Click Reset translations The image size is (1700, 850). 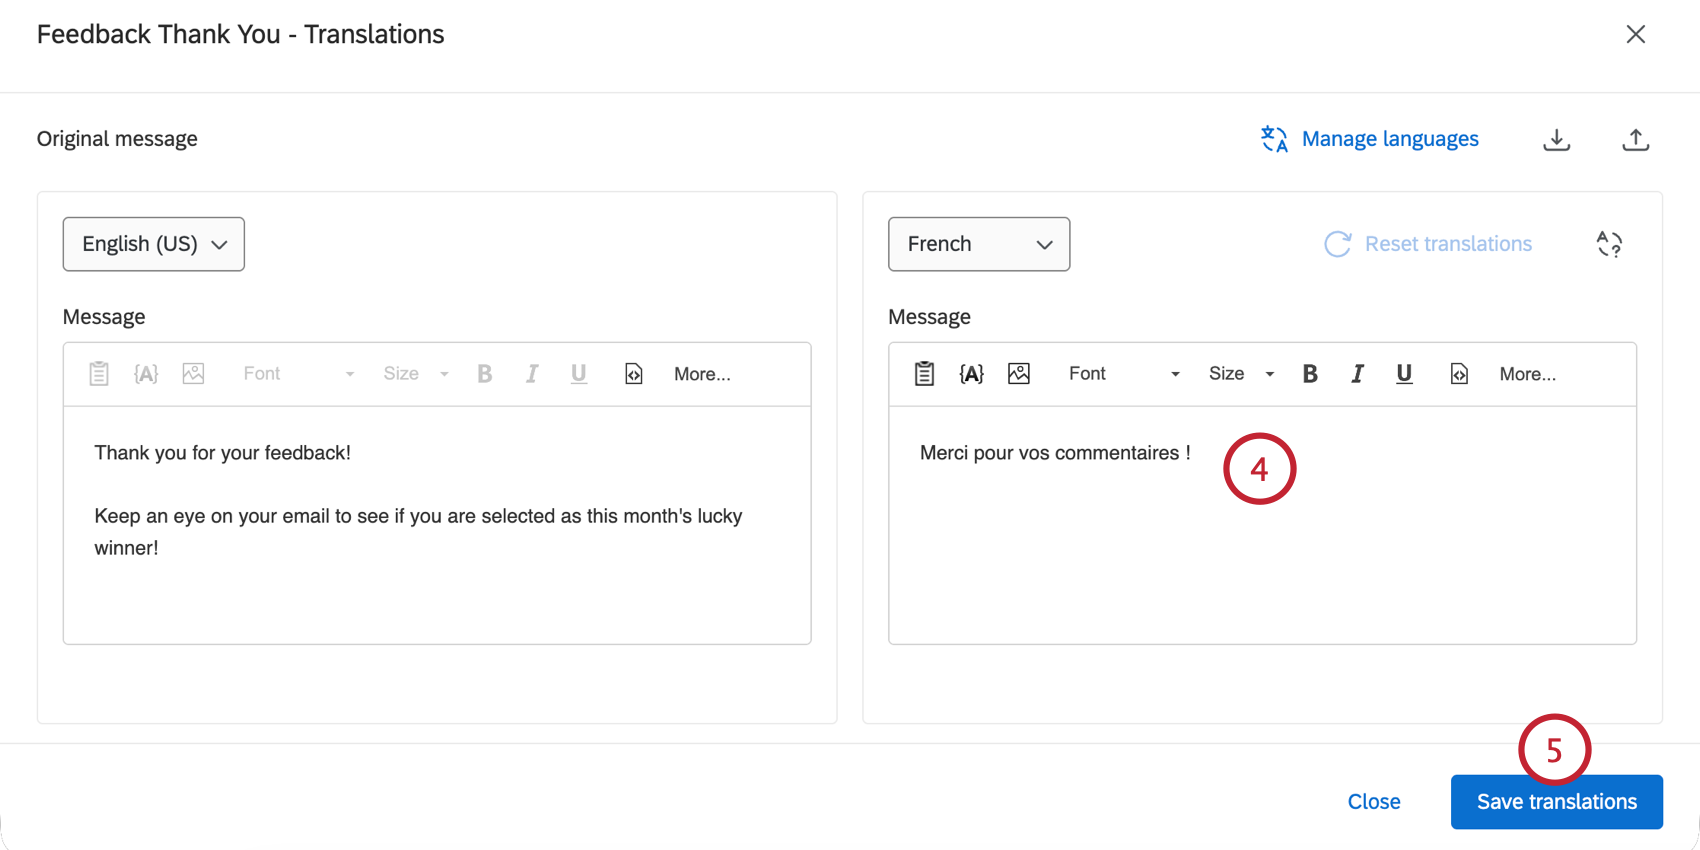point(1428,244)
